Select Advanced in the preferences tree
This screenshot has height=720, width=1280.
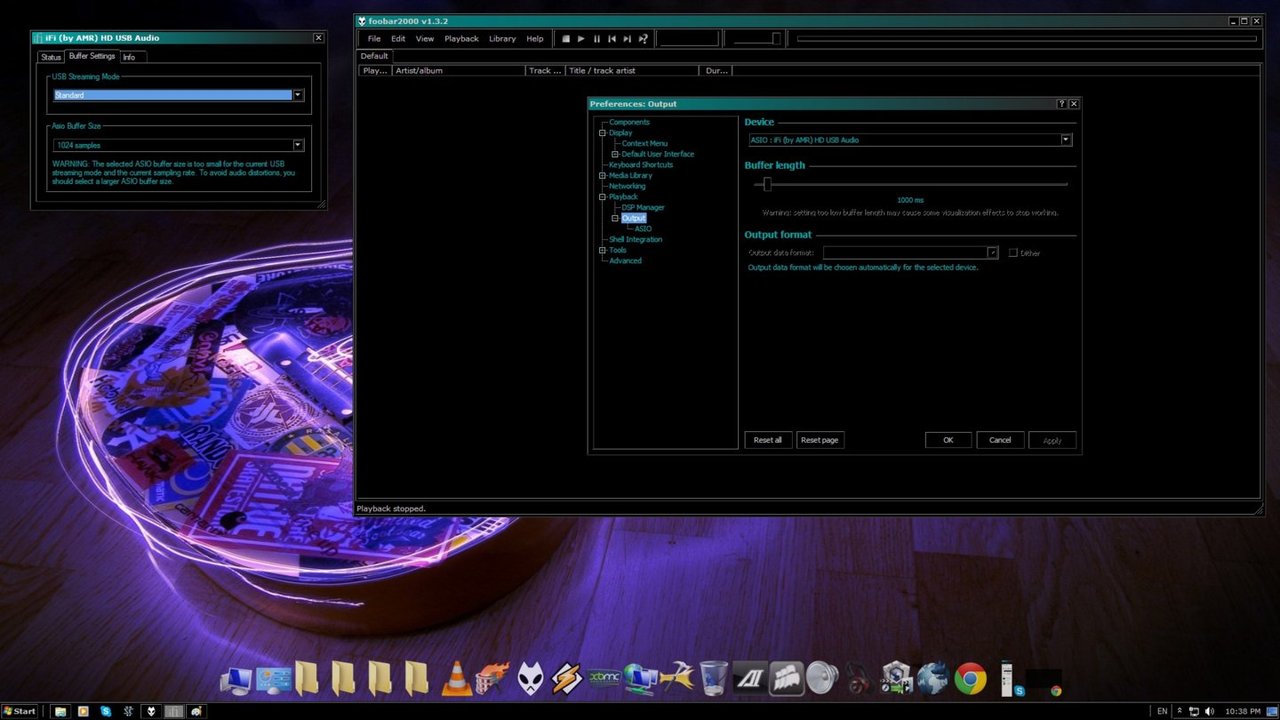coord(626,261)
